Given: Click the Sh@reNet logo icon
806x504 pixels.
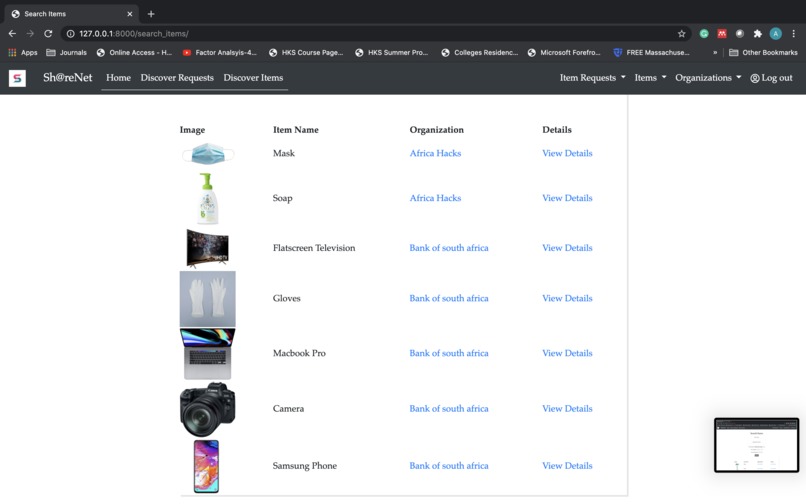Looking at the screenshot, I should click(17, 78).
